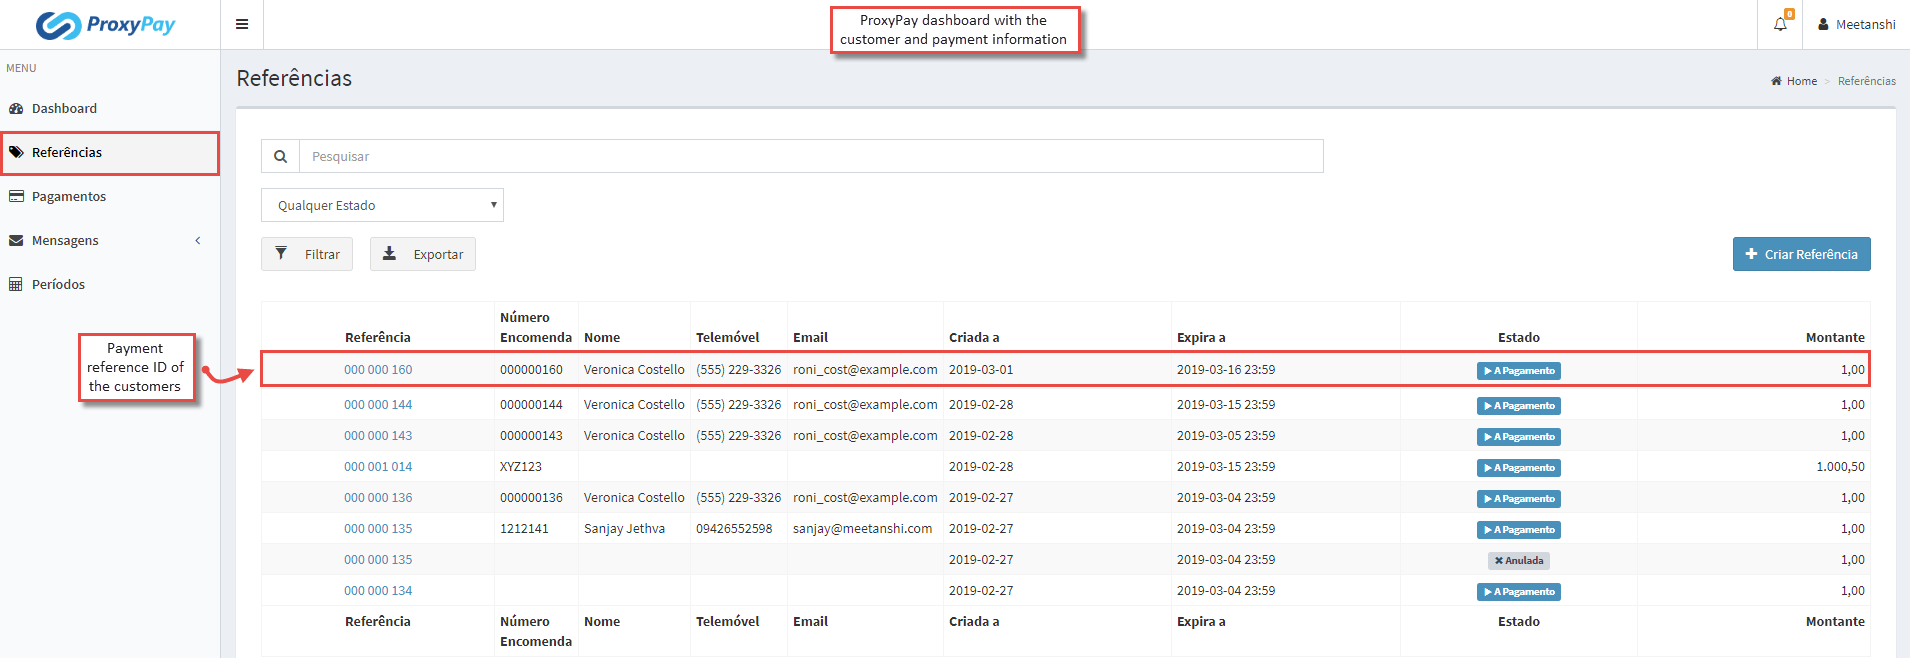The image size is (1910, 658).
Task: Click the top Expira a column header
Action: pyautogui.click(x=1201, y=338)
